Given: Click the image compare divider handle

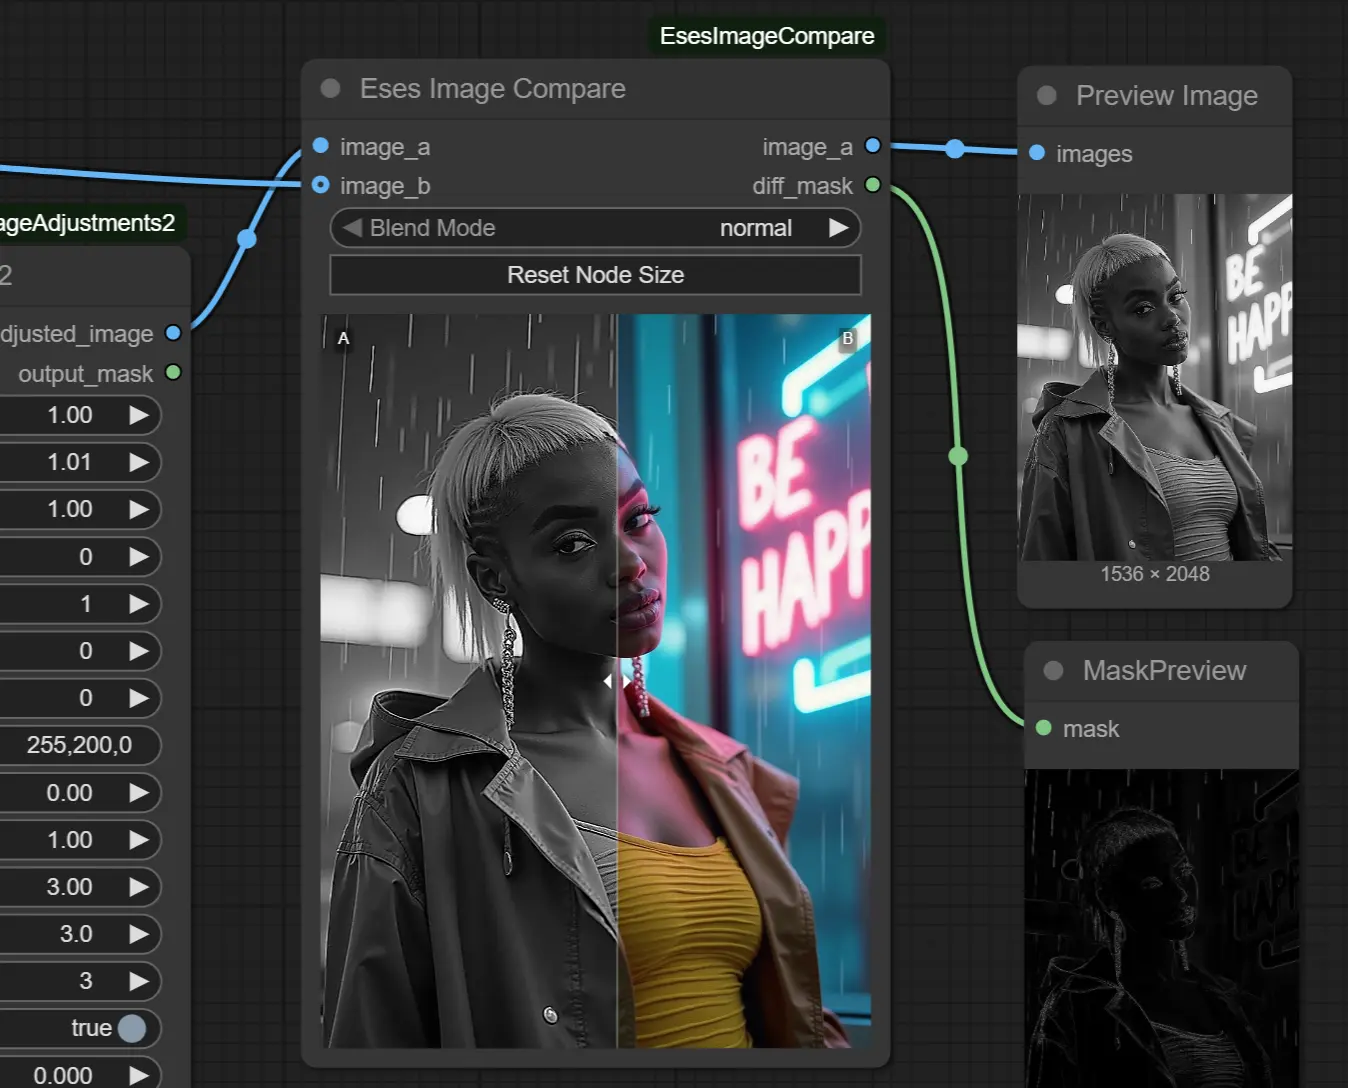Looking at the screenshot, I should click(x=617, y=681).
